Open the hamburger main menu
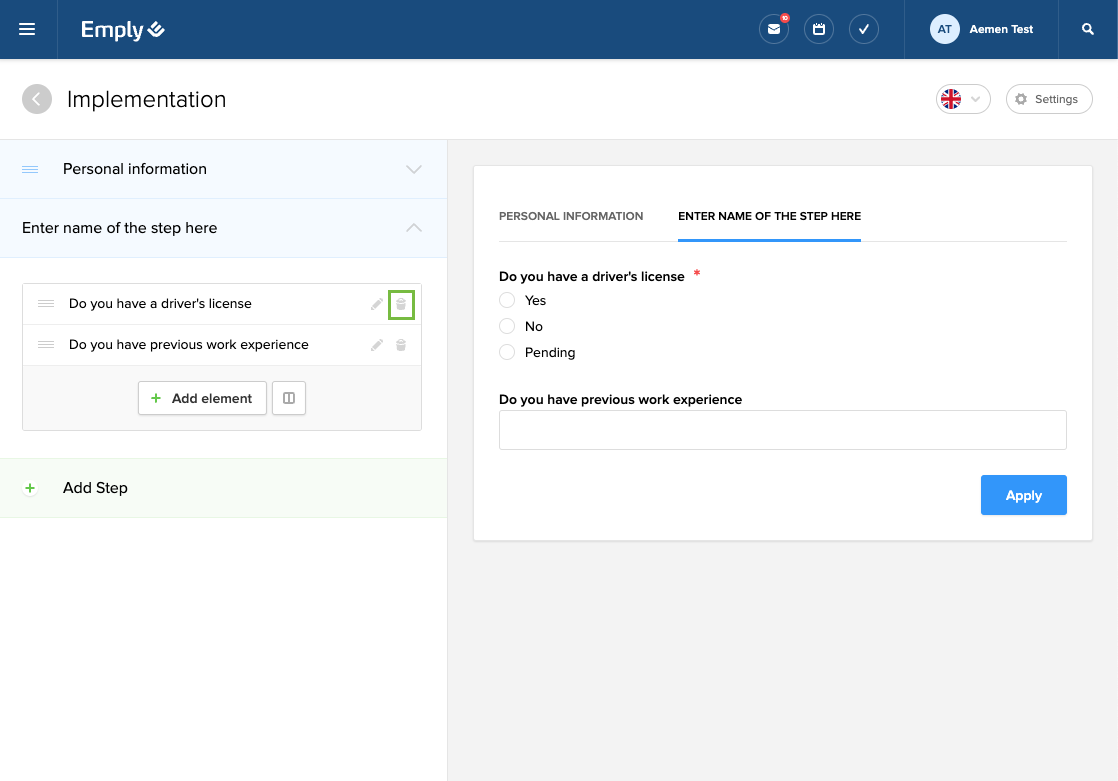 (x=27, y=29)
